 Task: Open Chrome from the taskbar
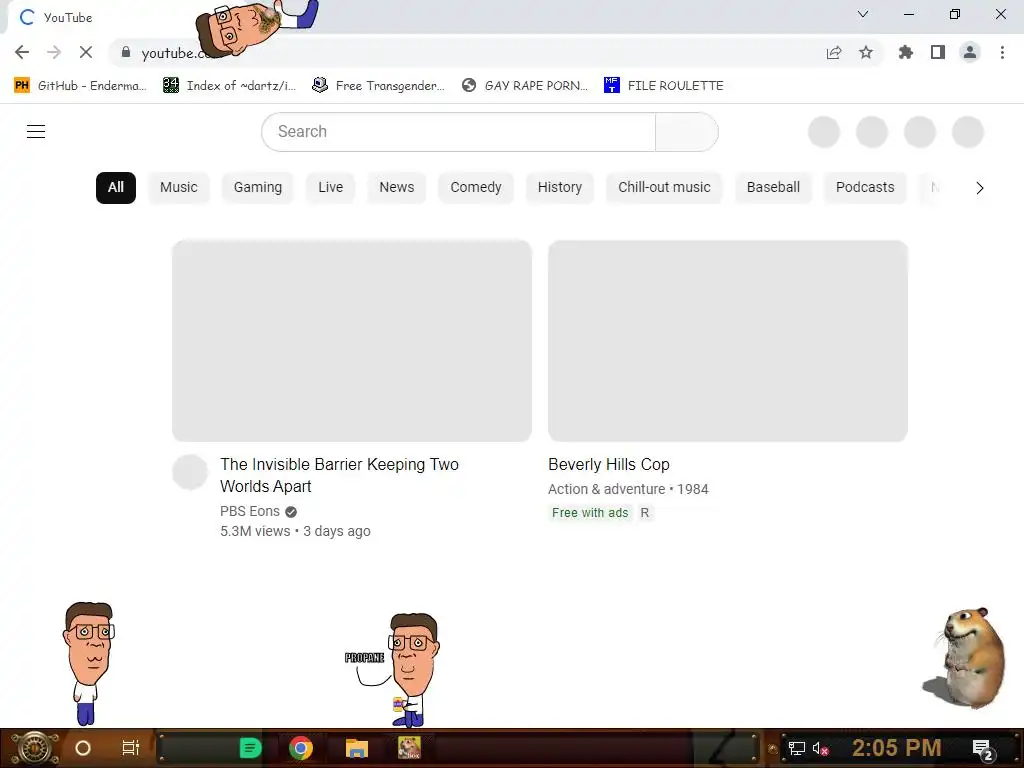point(300,748)
